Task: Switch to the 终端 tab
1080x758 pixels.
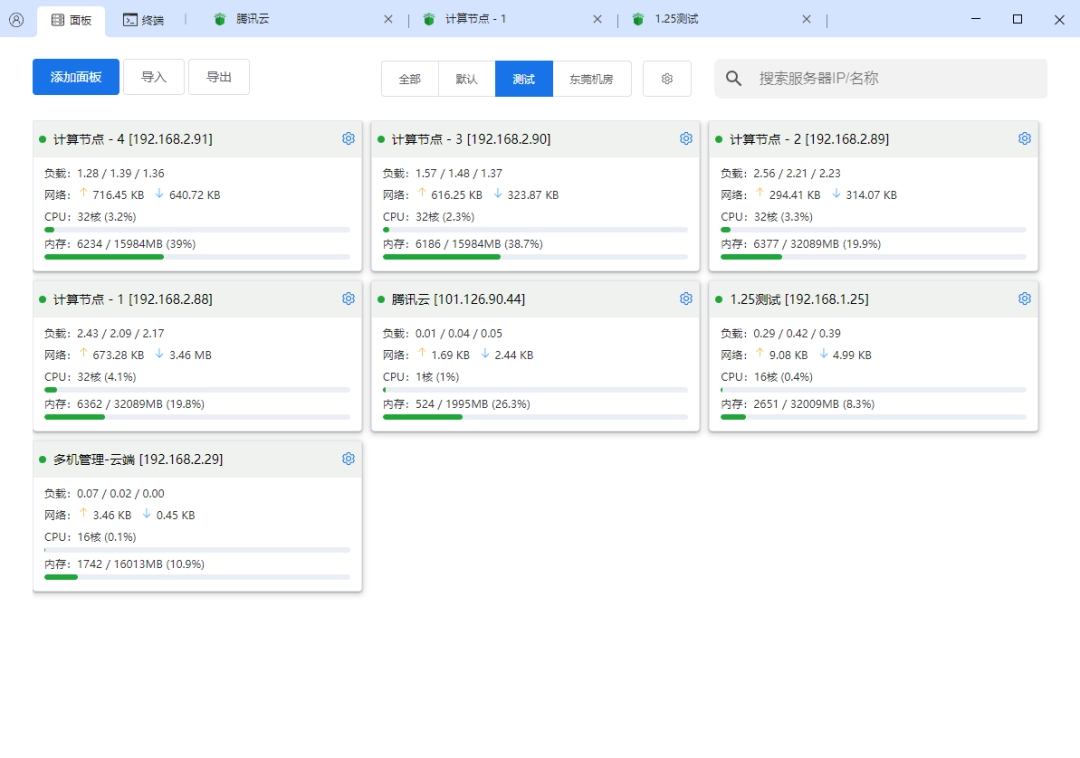Action: 143,18
